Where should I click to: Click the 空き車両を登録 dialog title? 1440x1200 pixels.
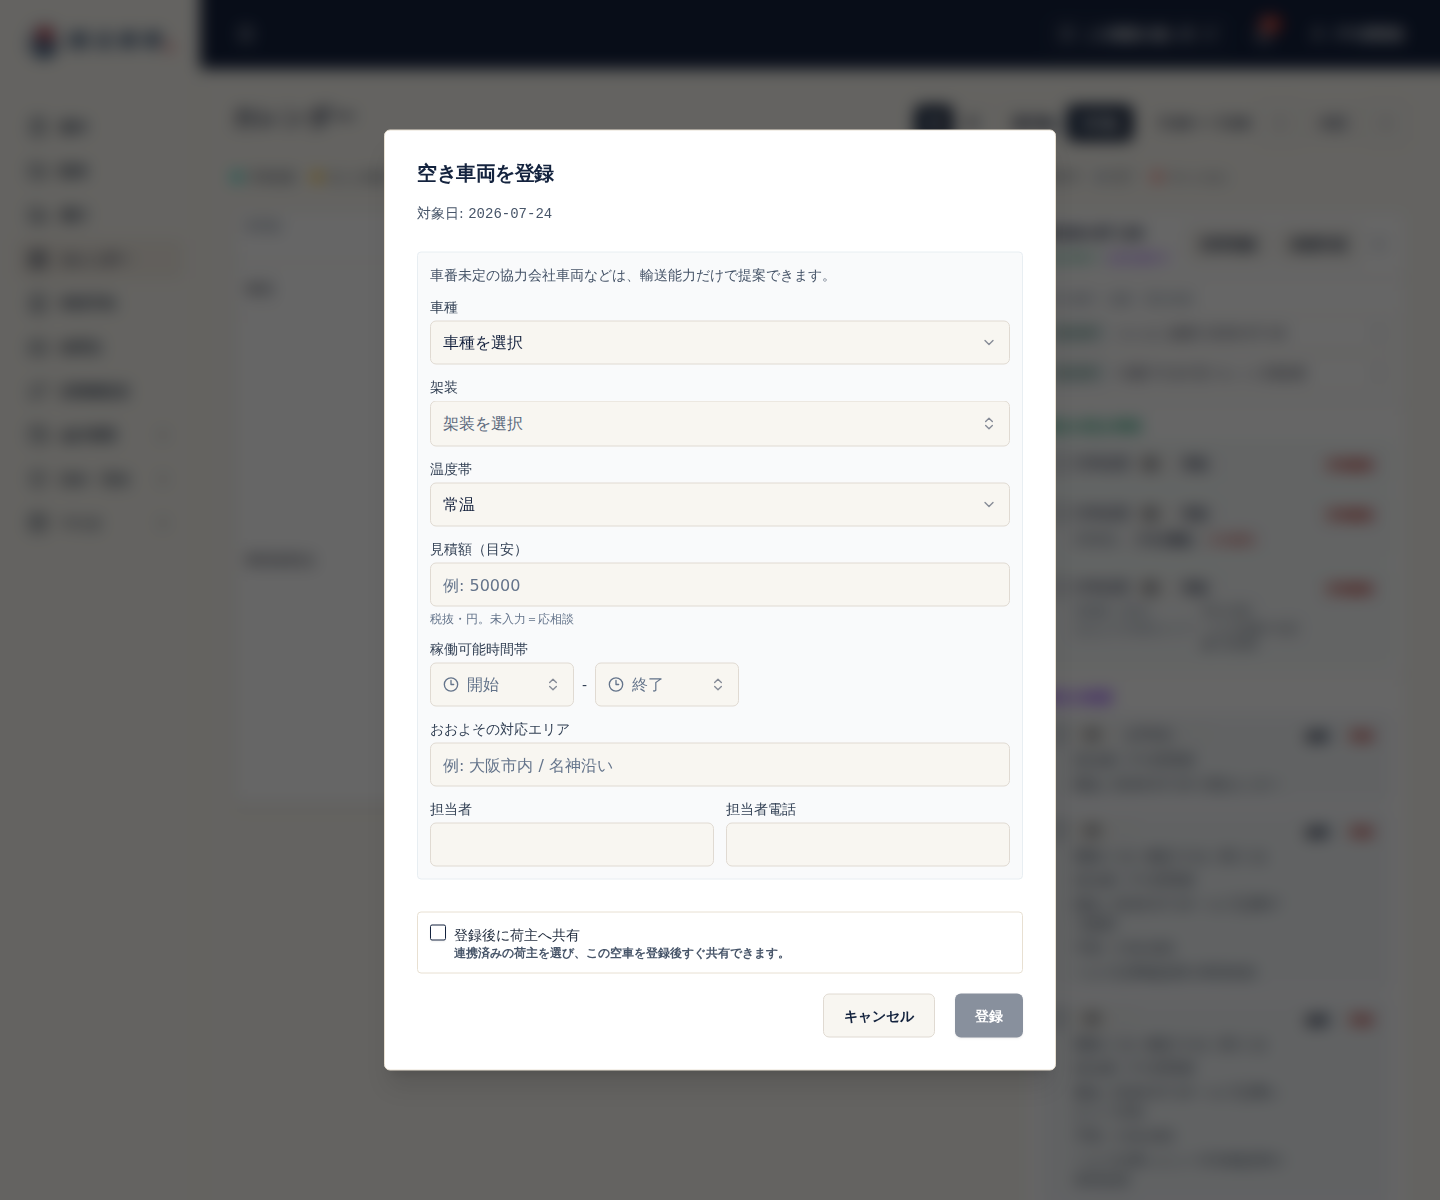(x=485, y=173)
